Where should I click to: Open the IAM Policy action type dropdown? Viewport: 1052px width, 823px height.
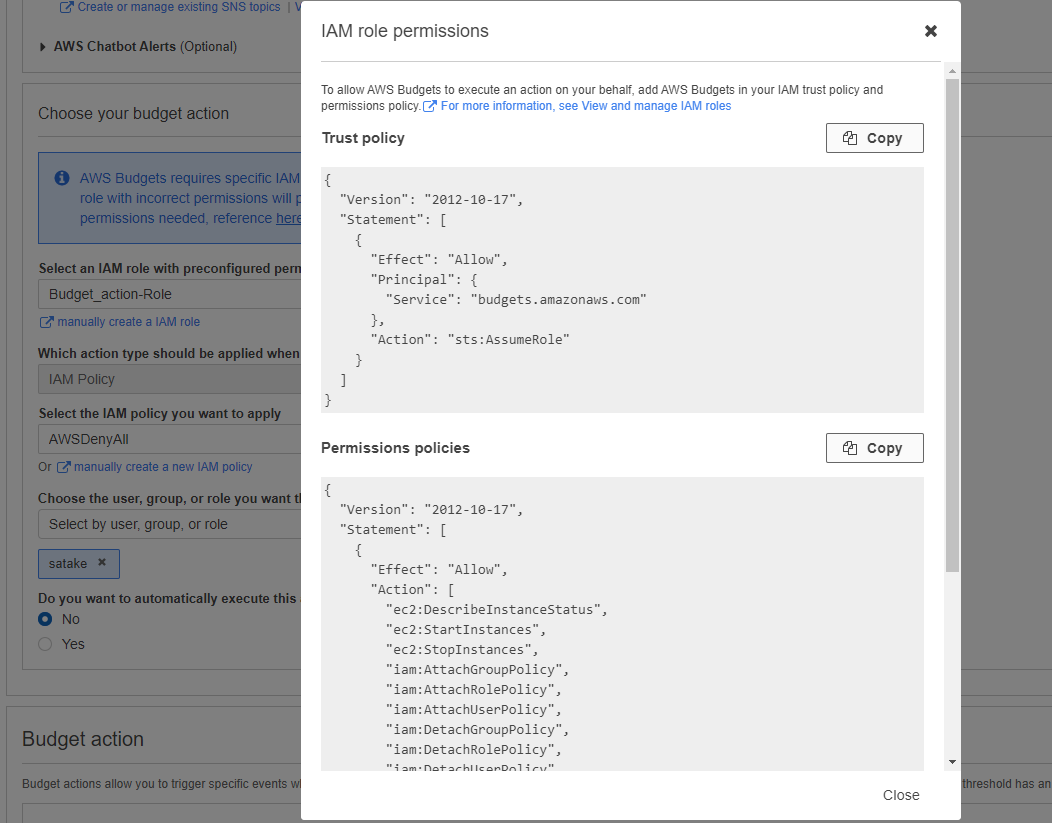[x=170, y=380]
